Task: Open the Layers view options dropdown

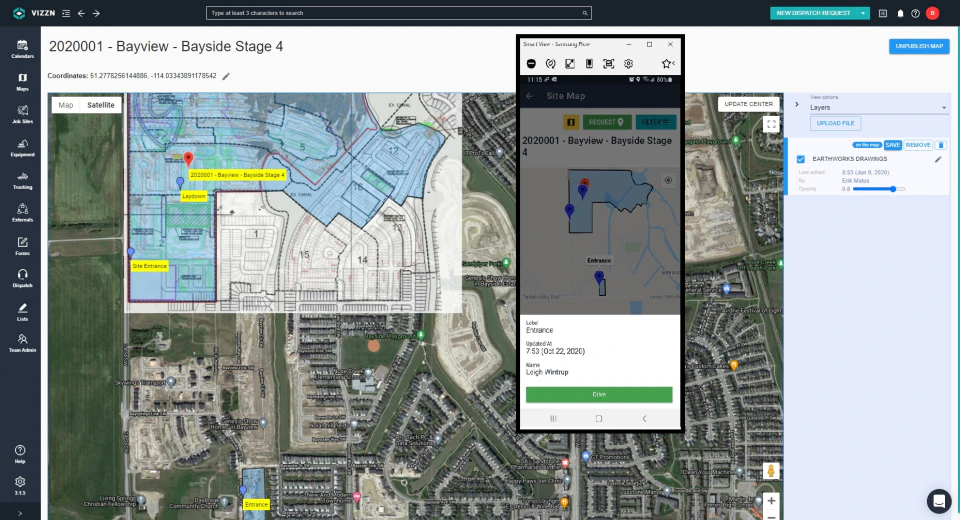Action: 878,107
